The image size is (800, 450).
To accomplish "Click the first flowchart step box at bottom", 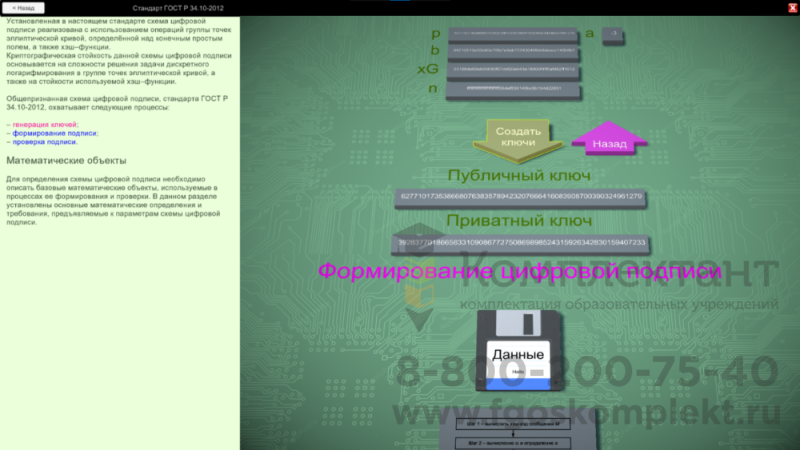I will click(518, 424).
